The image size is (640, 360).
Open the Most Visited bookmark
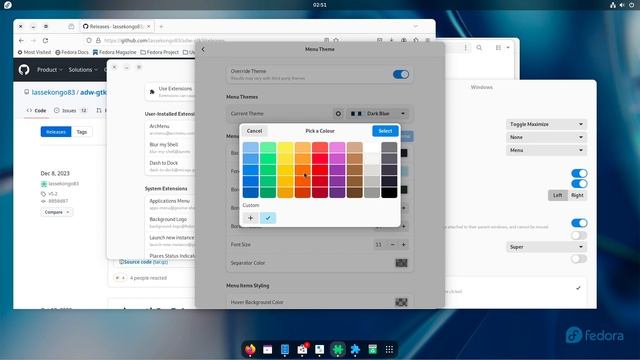coord(34,52)
